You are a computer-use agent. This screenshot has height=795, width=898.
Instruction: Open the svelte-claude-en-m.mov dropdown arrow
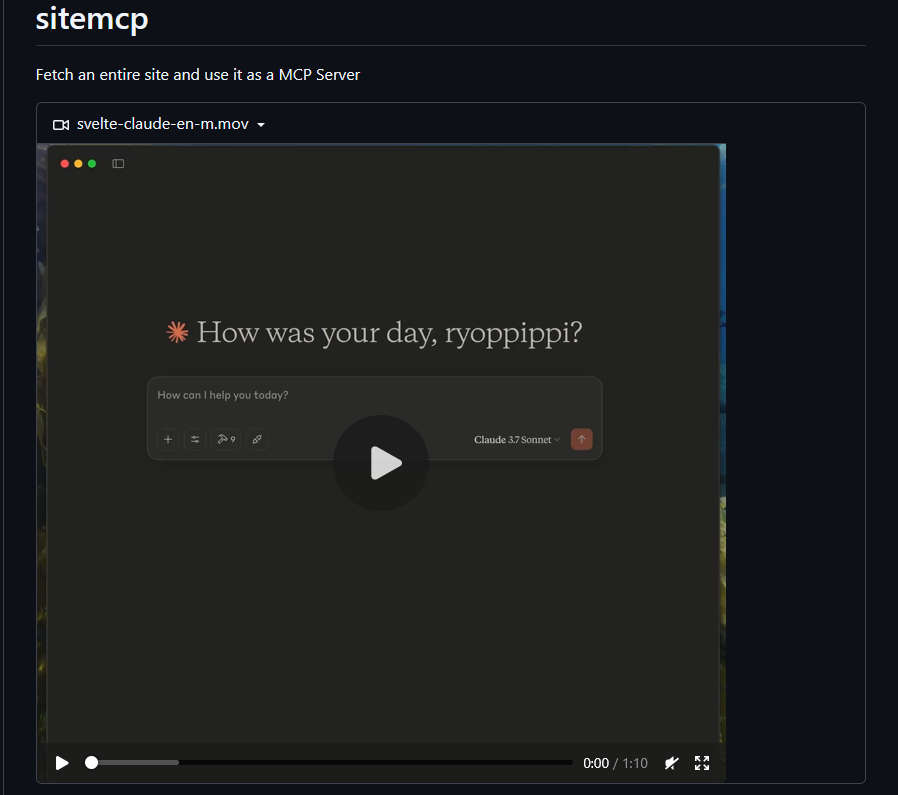[261, 125]
